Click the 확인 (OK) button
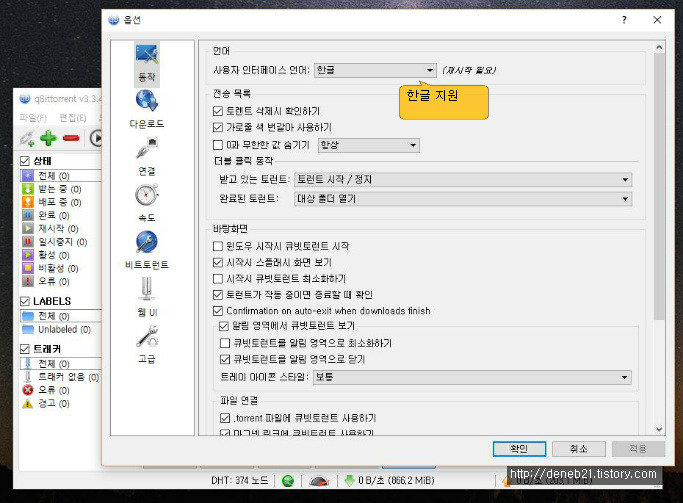Image resolution: width=683 pixels, height=503 pixels. [519, 449]
